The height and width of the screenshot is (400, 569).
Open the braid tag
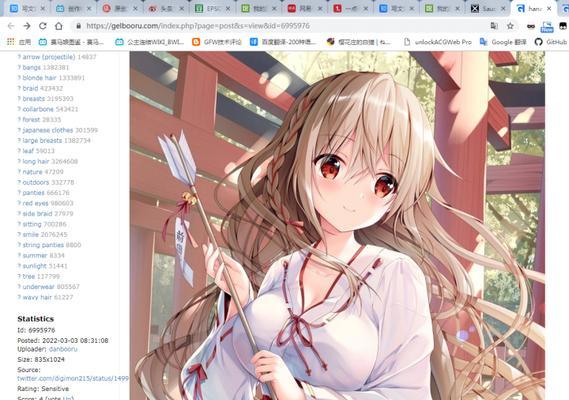click(30, 88)
